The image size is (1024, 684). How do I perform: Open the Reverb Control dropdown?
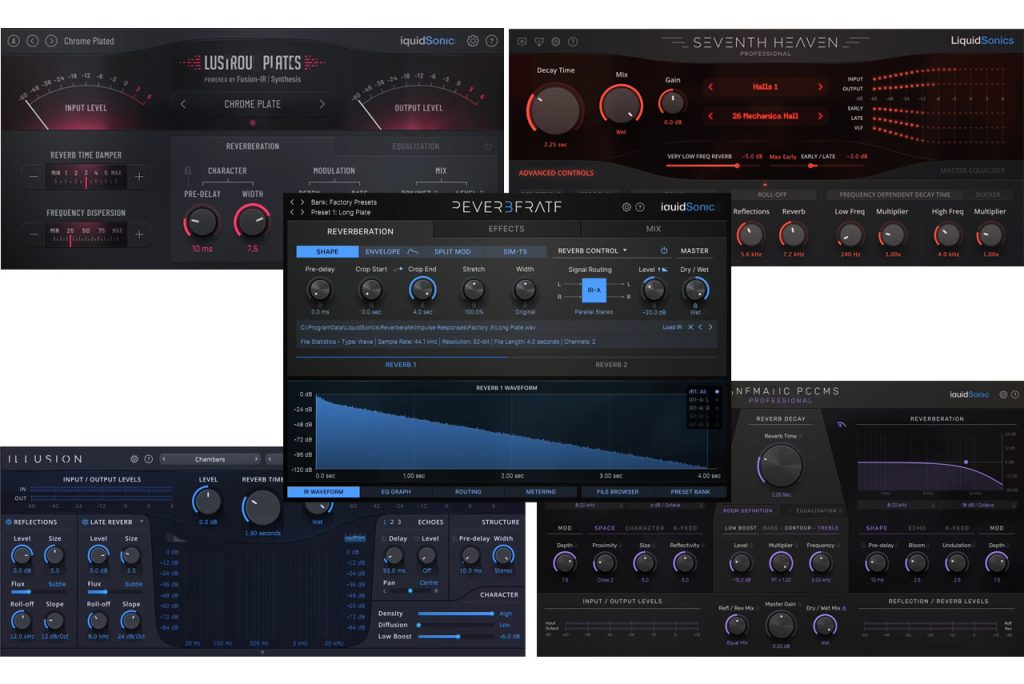click(592, 251)
